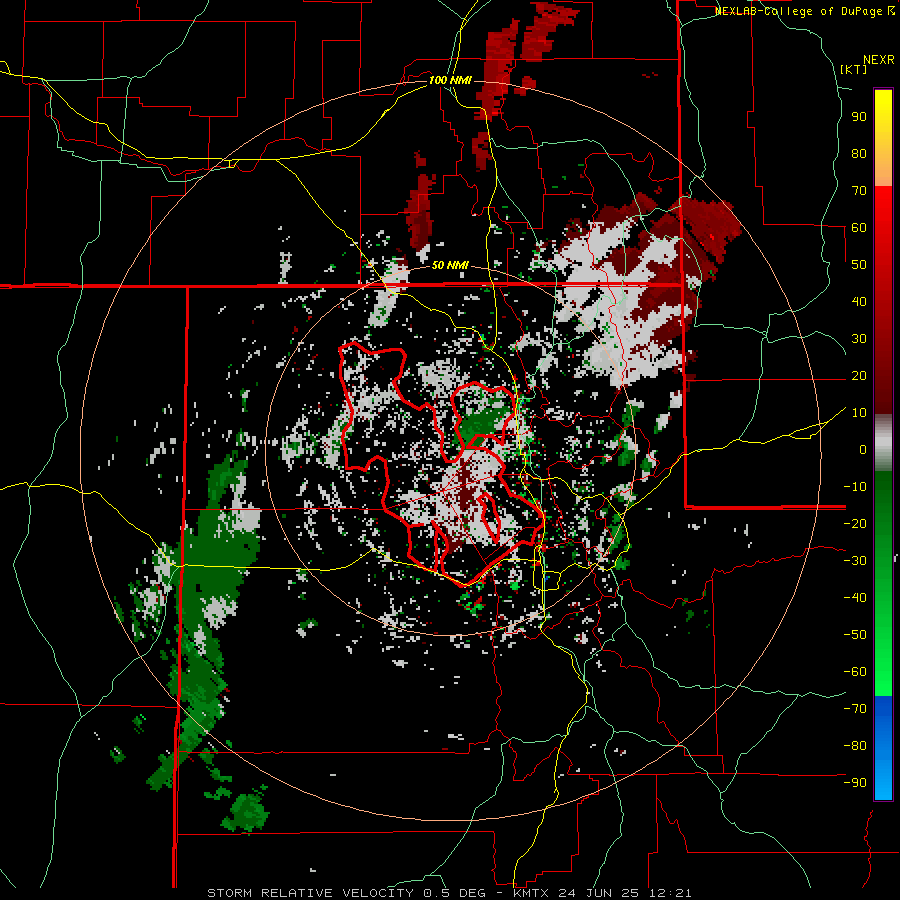
Task: Click the -10 value on the velocity scale
Action: coord(855,487)
